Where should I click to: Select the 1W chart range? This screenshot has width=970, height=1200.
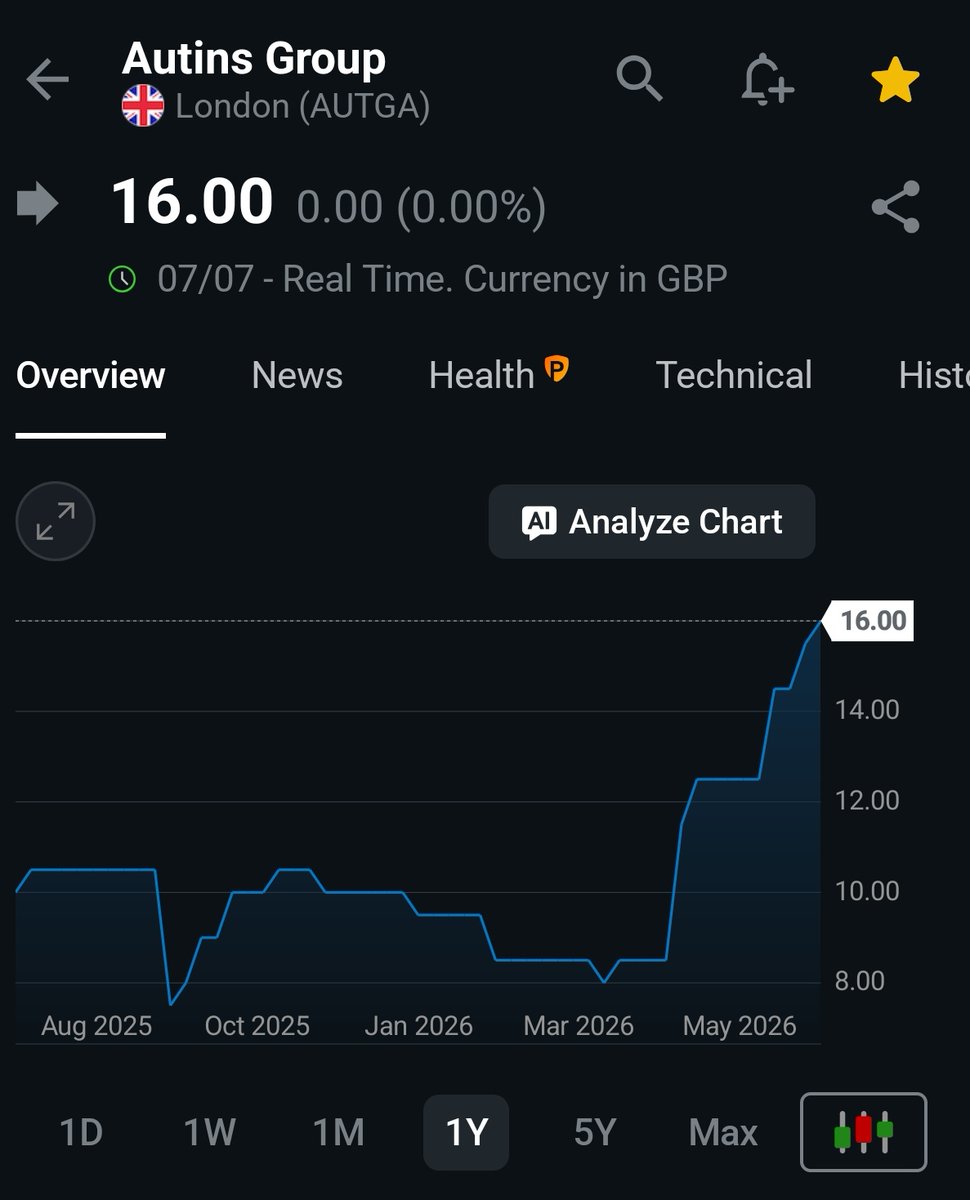click(210, 1133)
